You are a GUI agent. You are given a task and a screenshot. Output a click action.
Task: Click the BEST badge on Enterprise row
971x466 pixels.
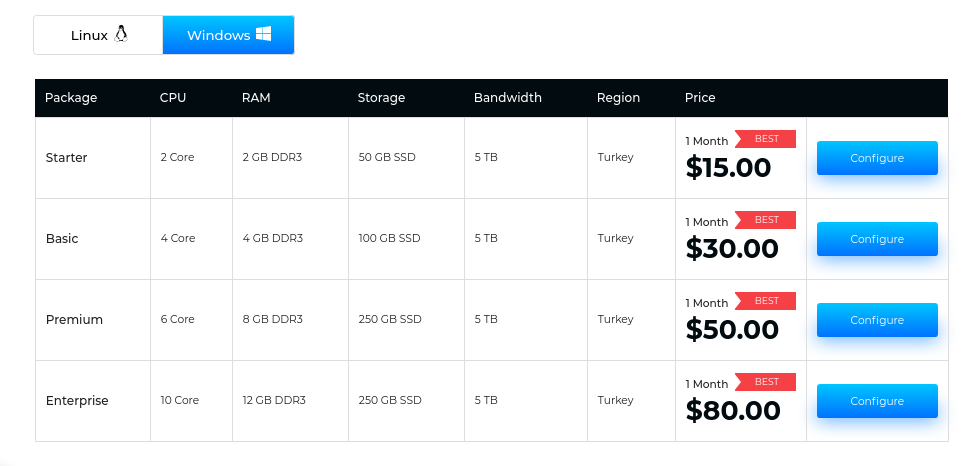765,382
